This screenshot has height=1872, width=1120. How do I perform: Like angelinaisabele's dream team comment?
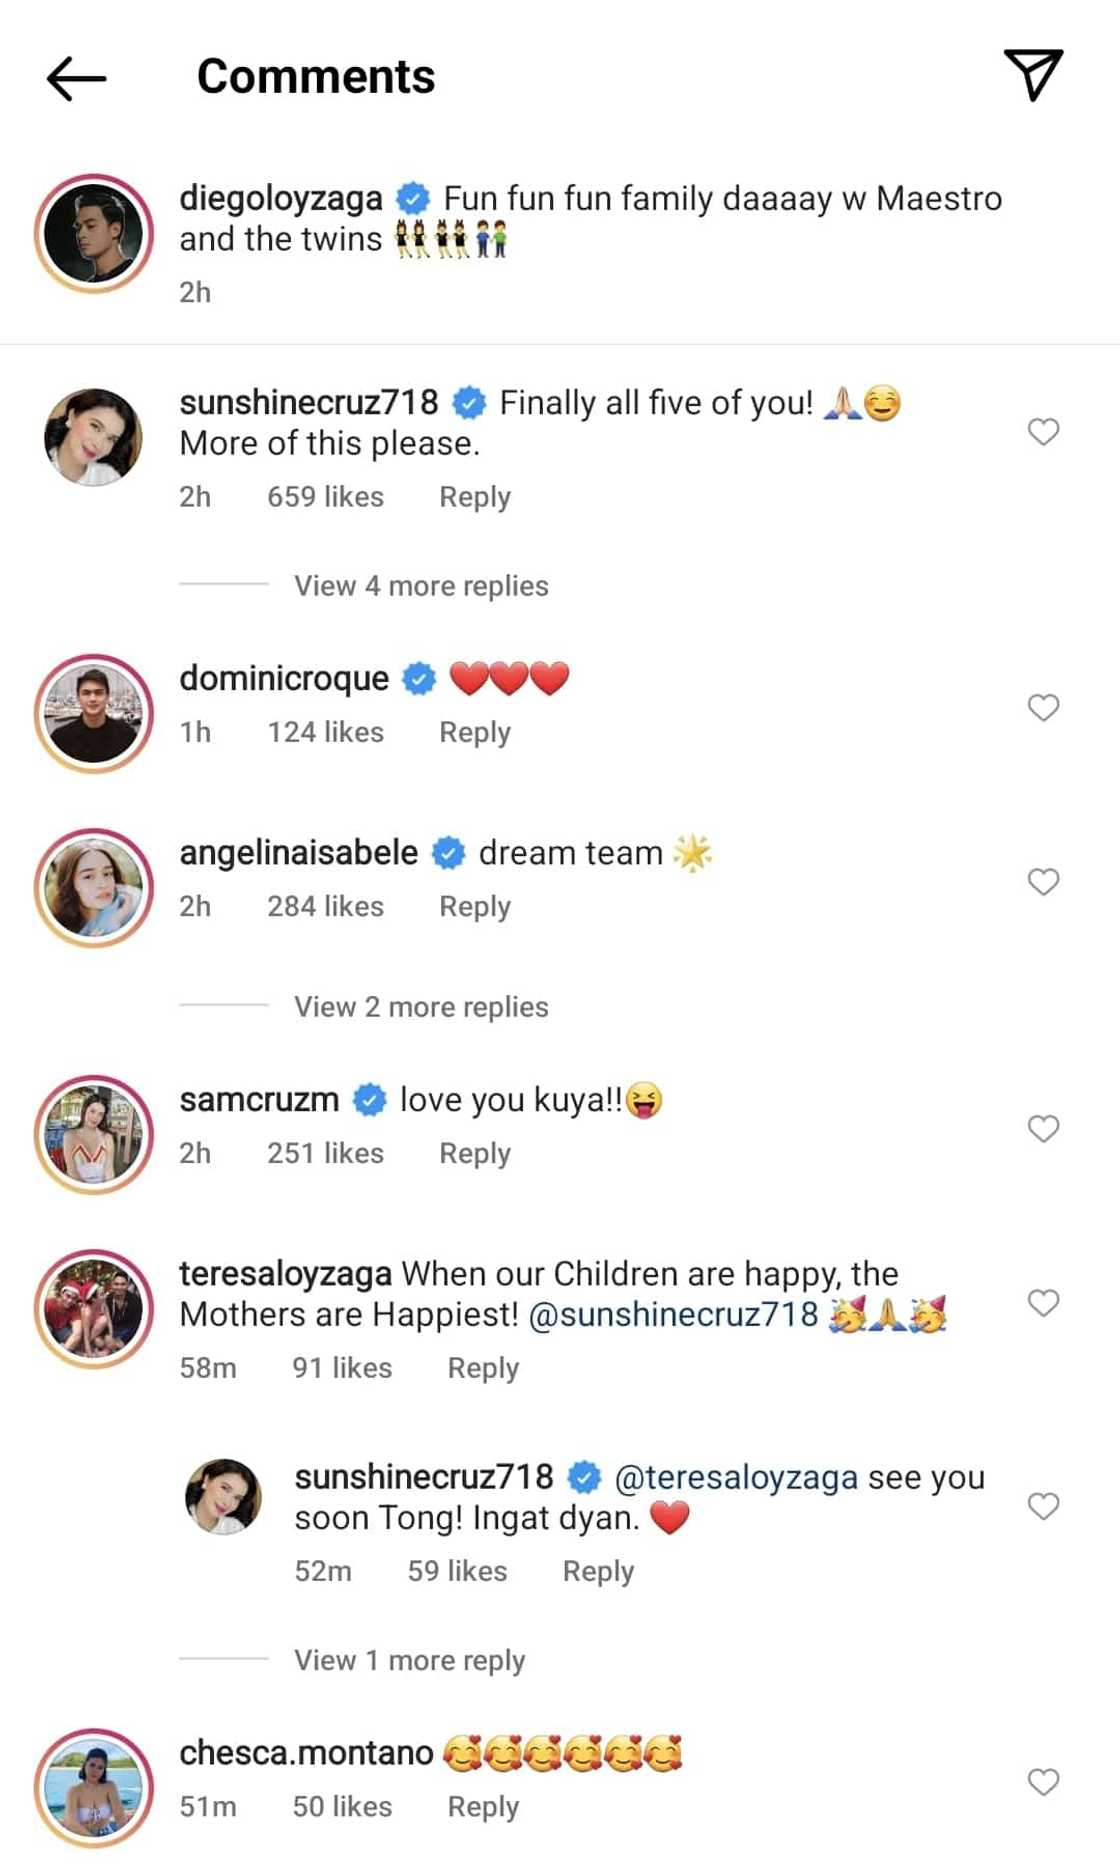point(1043,882)
